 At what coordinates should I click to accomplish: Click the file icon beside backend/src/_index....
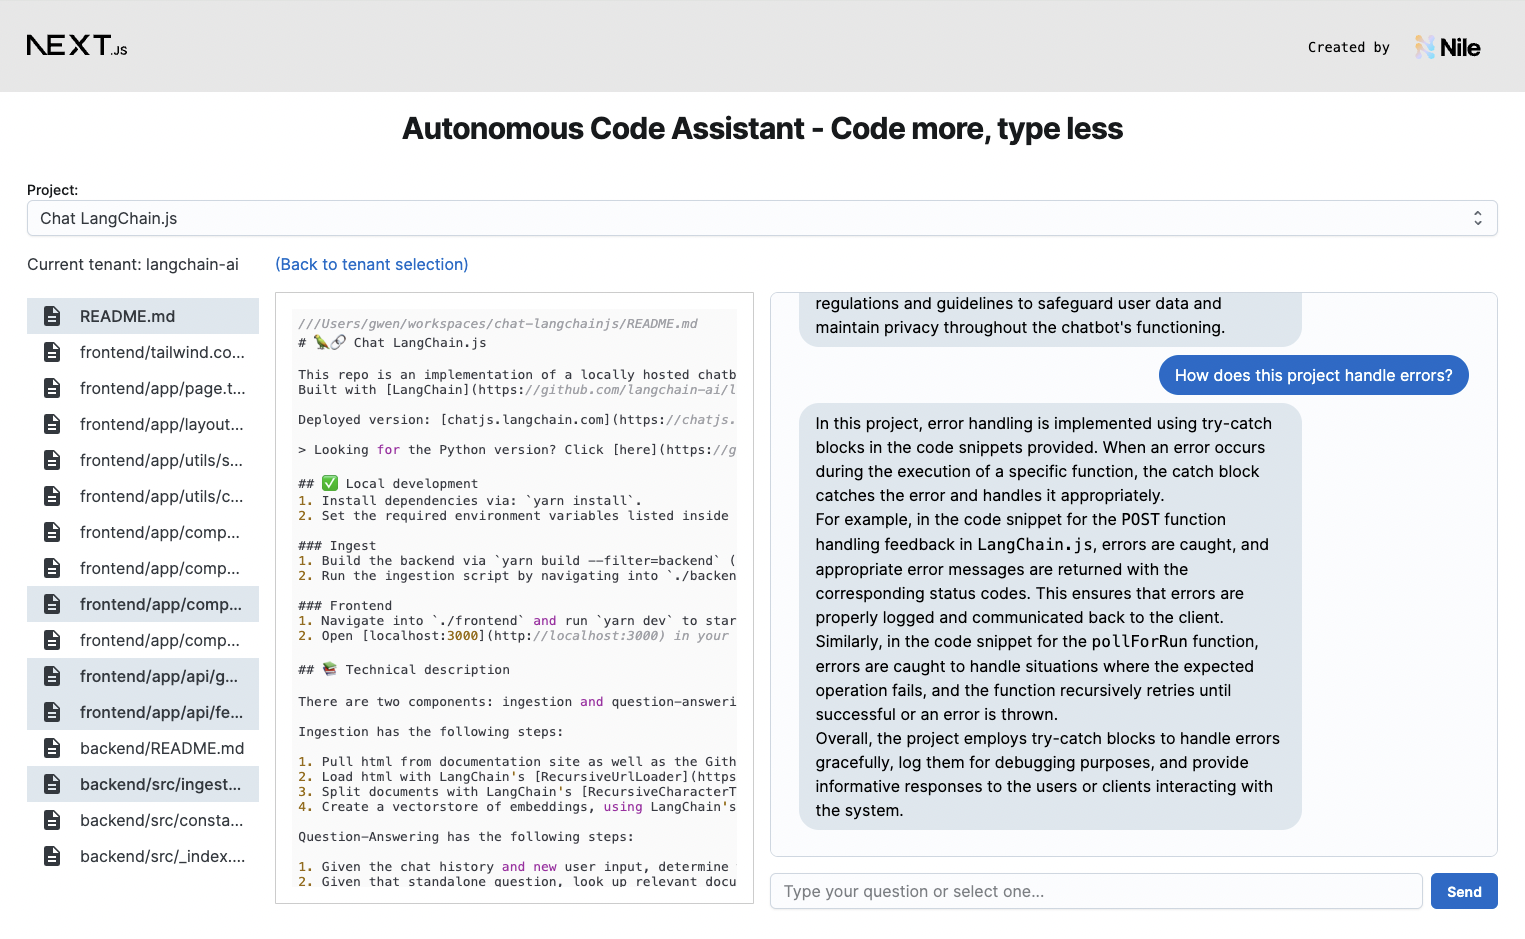coord(51,856)
